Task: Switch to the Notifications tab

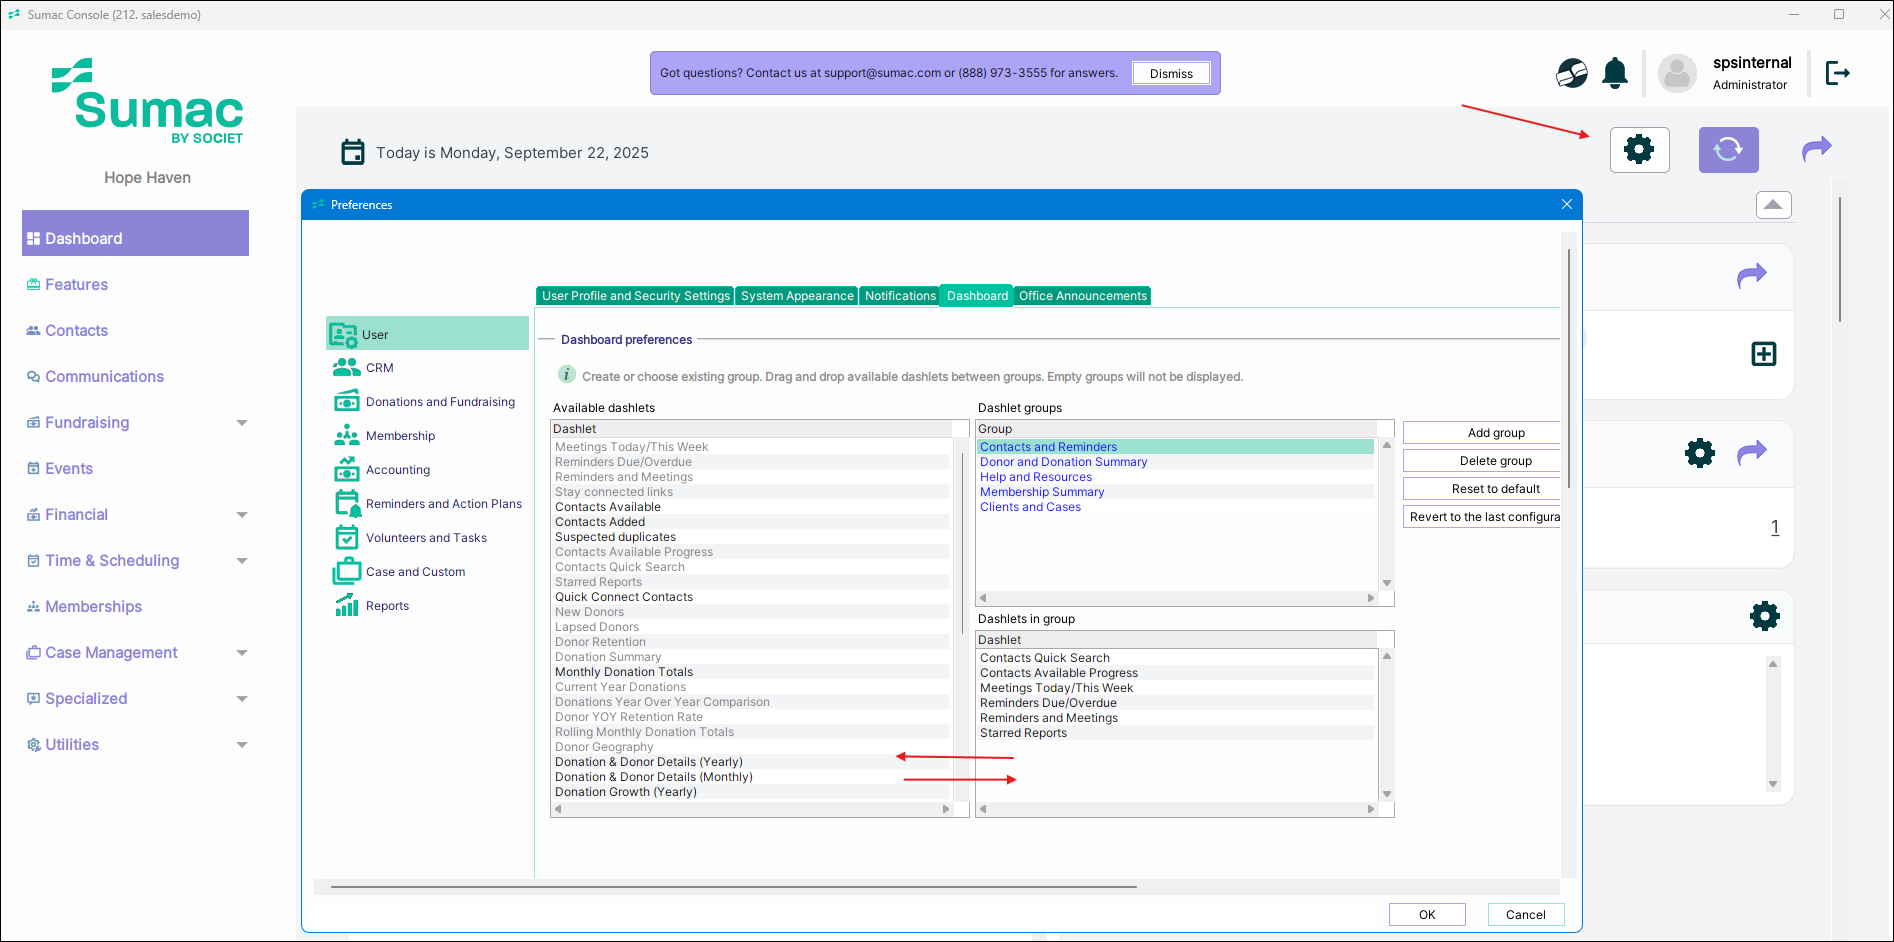Action: 899,296
